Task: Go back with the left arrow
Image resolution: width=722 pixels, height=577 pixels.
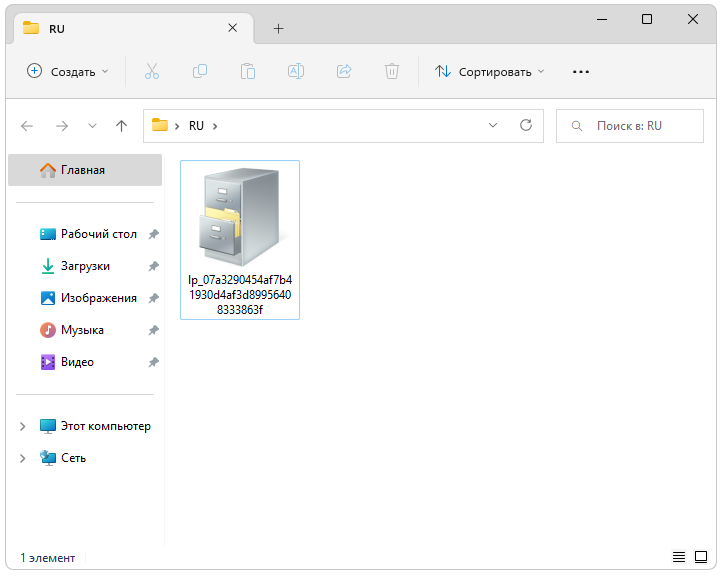Action: (27, 126)
